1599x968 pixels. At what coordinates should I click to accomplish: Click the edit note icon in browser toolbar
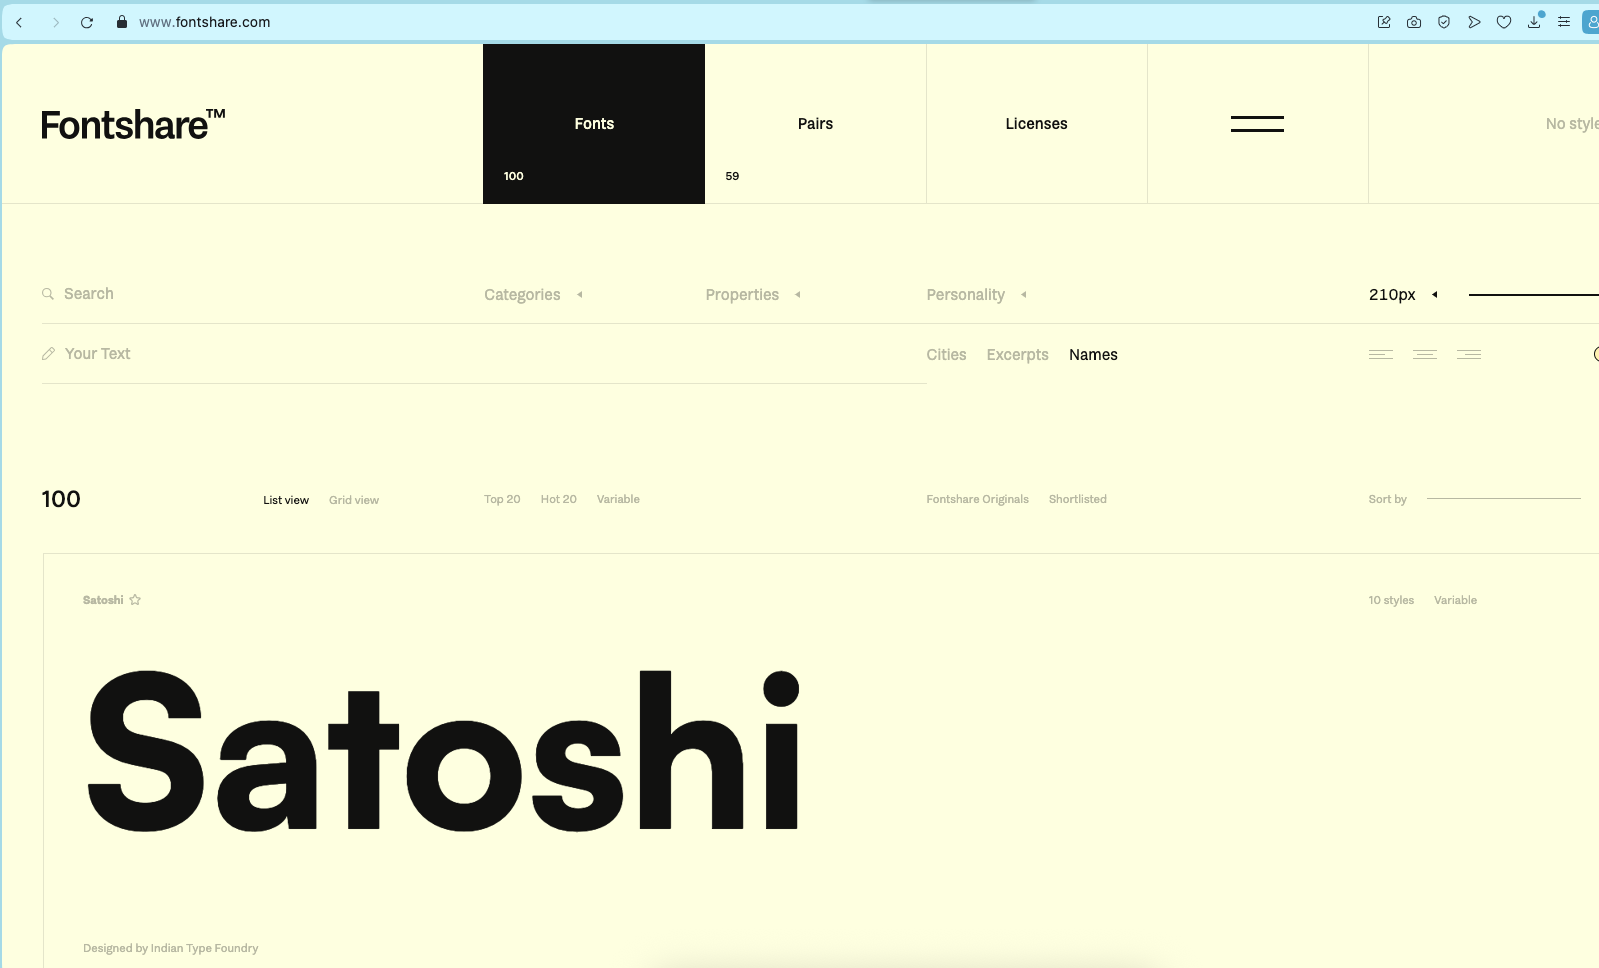coord(1384,22)
